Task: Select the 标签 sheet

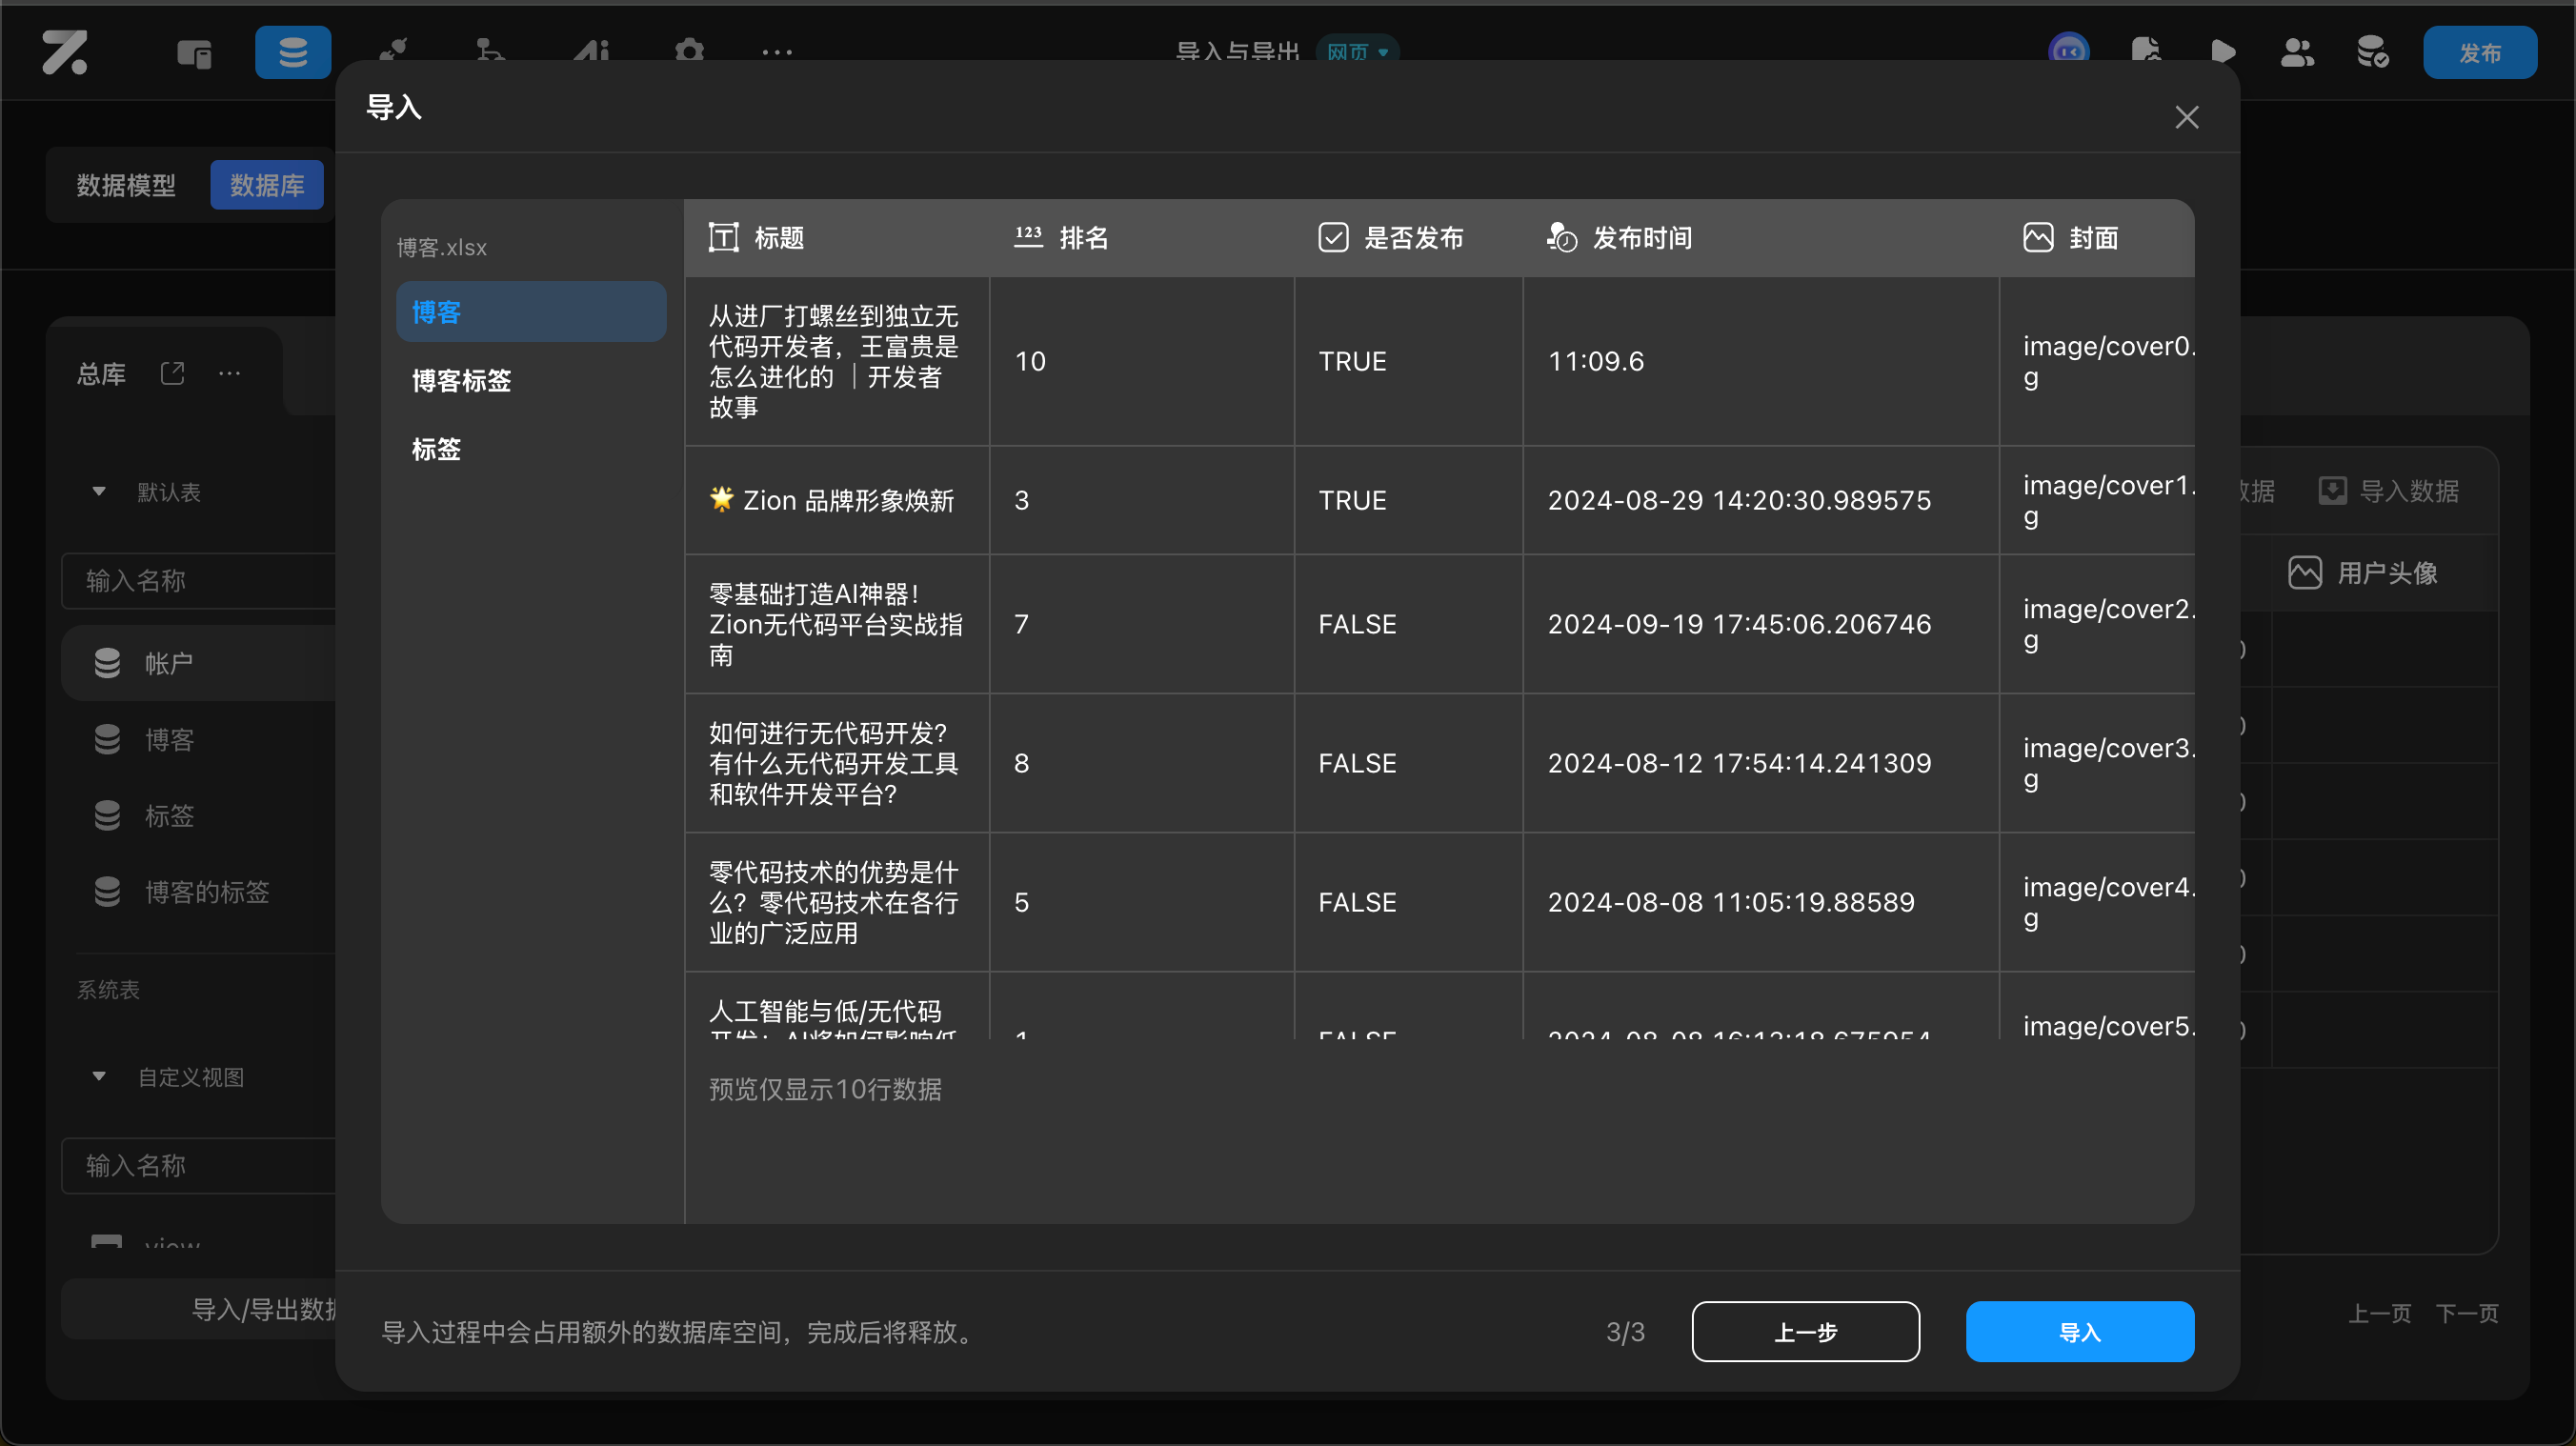Action: [x=531, y=449]
